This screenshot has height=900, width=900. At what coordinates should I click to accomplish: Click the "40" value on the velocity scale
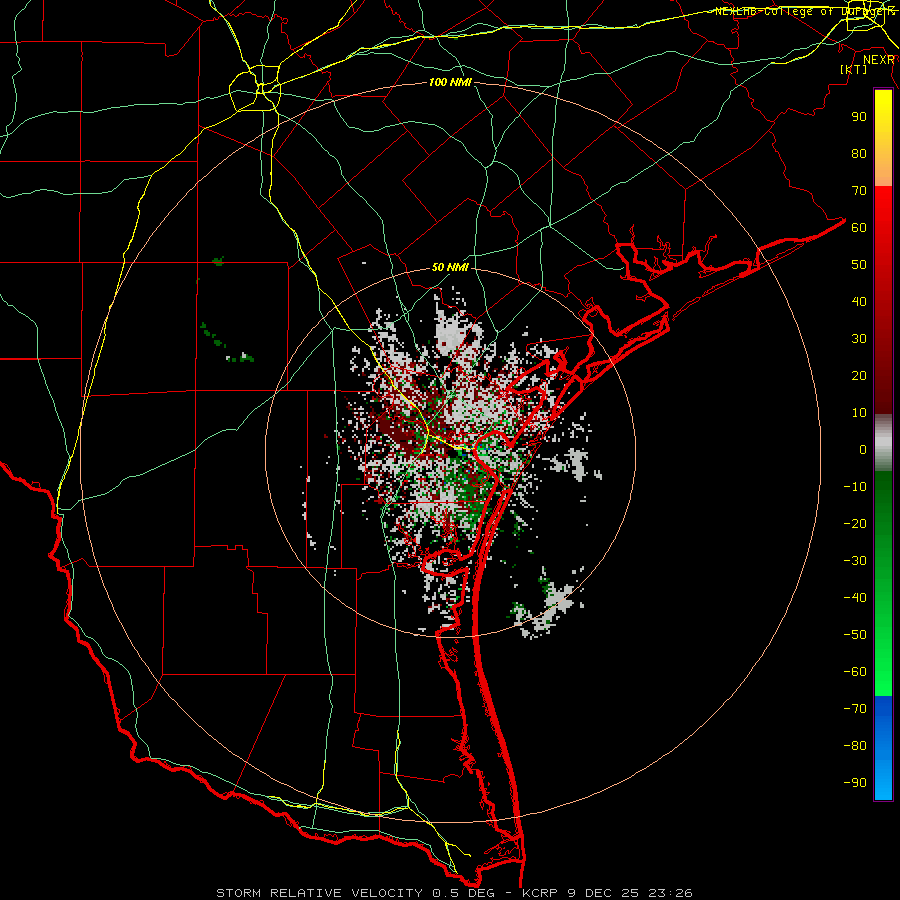(859, 302)
